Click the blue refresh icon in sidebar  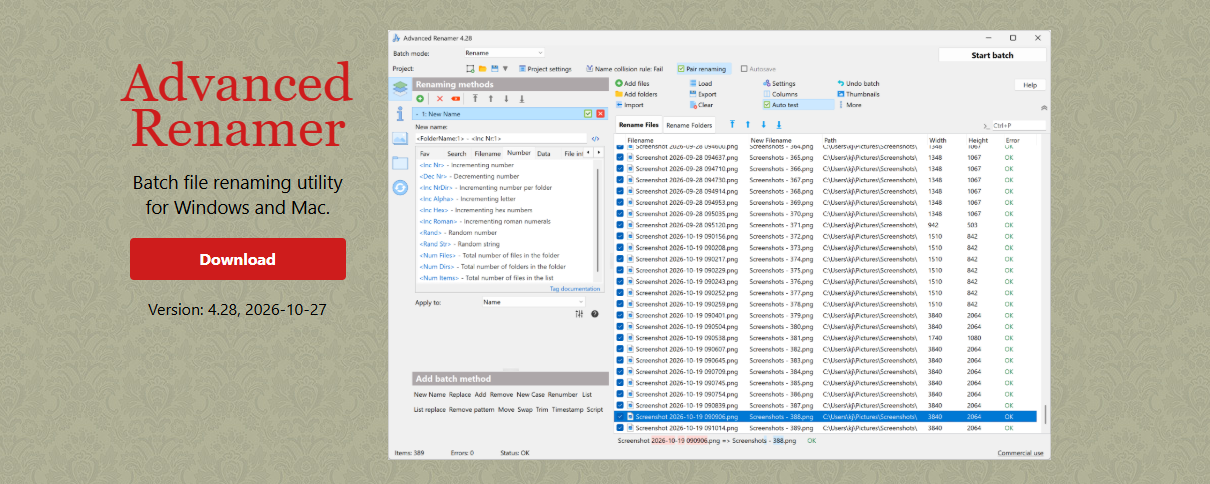(400, 187)
